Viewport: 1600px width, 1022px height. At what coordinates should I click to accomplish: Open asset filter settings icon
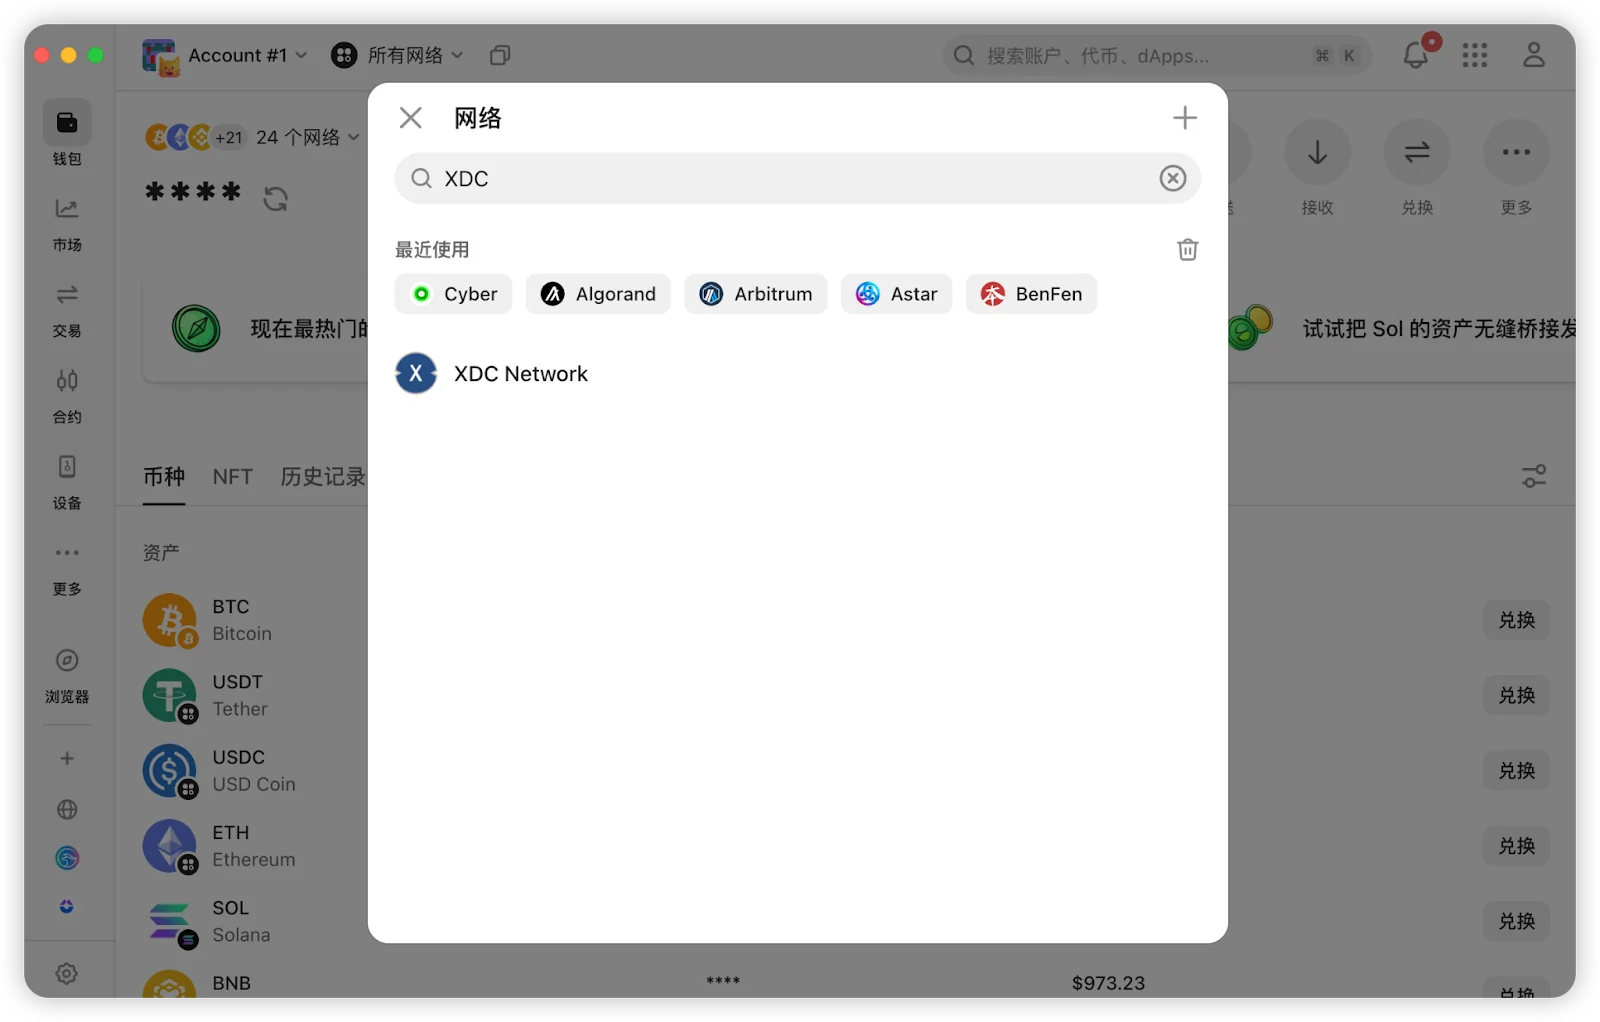1533,476
